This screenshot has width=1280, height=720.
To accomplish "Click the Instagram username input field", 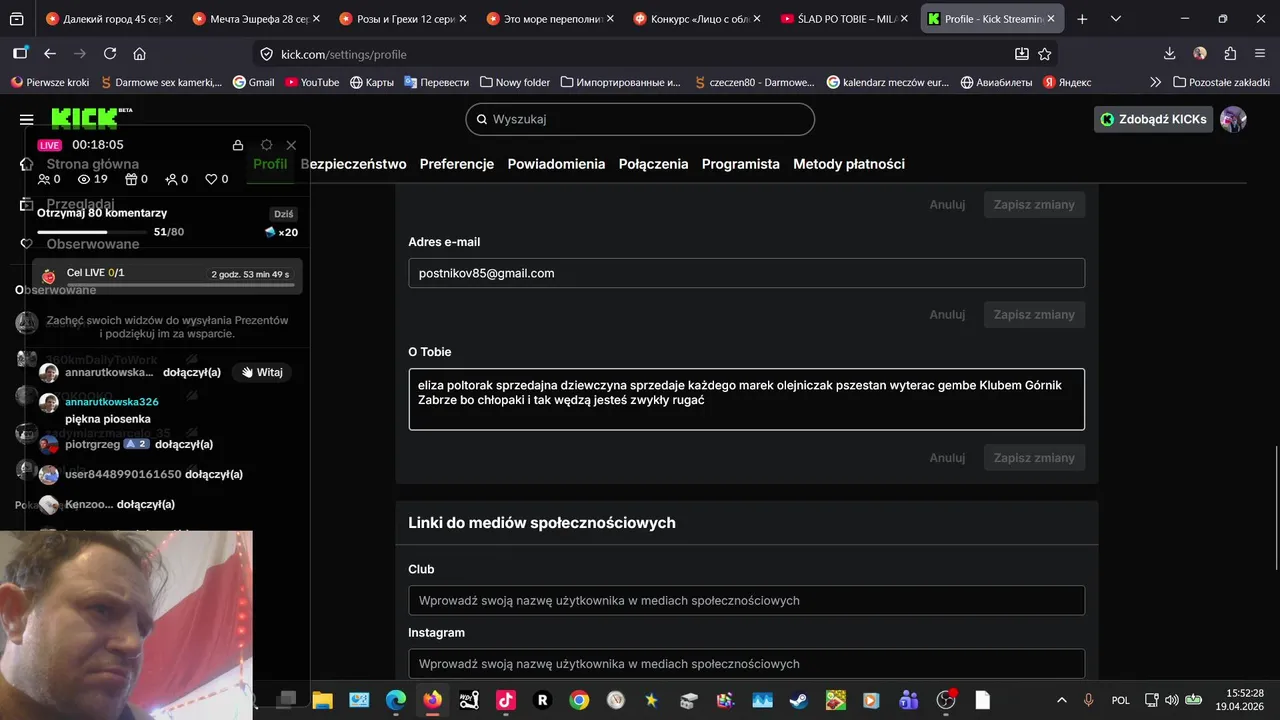I will pyautogui.click(x=746, y=664).
